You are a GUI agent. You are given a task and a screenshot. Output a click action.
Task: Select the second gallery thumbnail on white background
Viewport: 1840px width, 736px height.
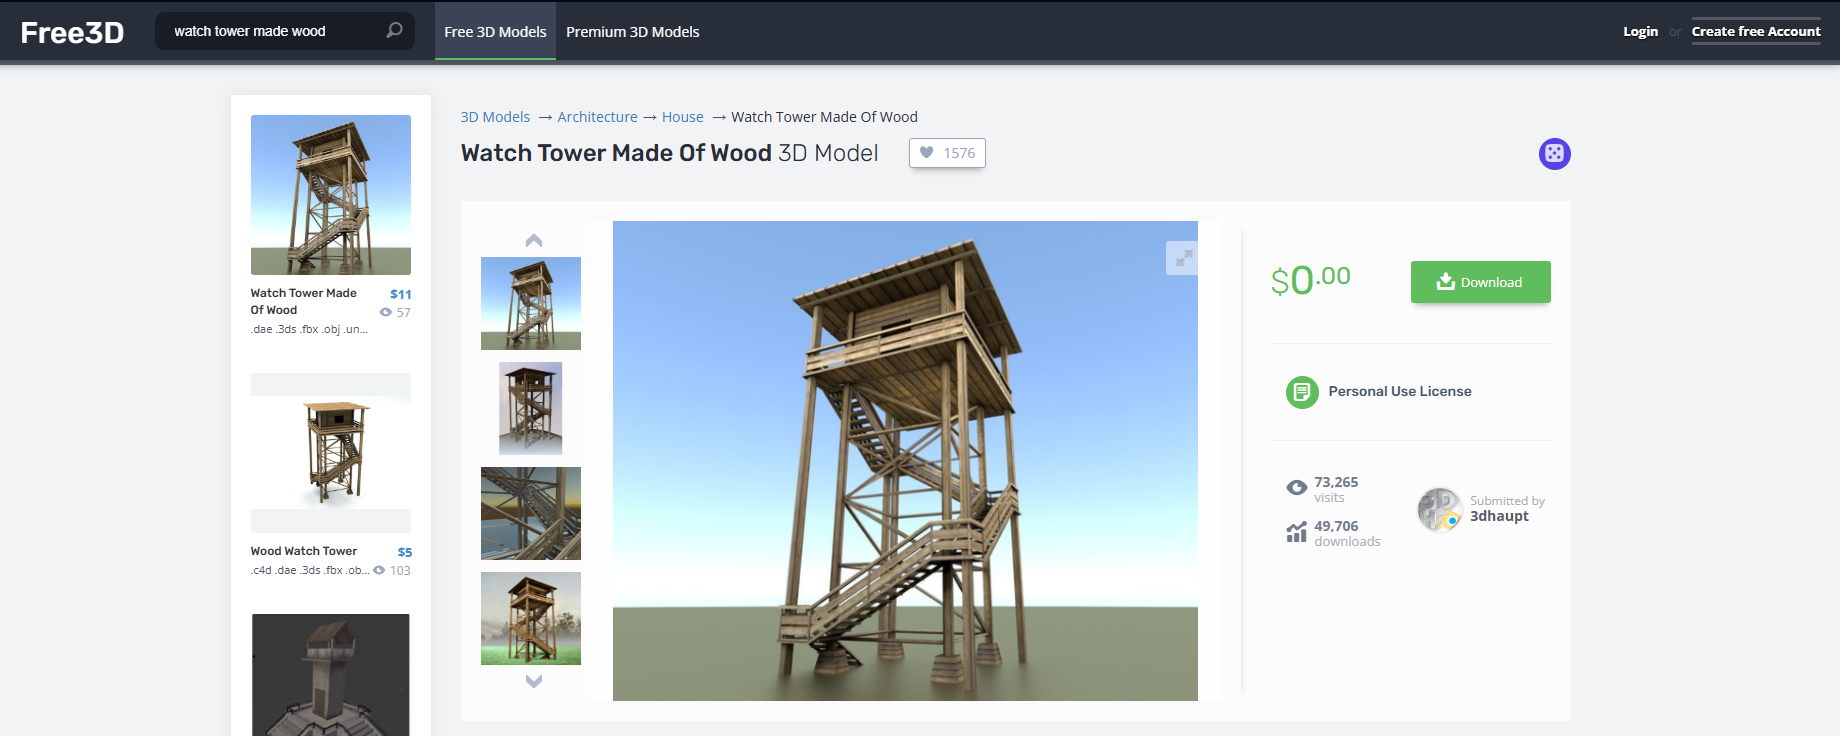(531, 408)
